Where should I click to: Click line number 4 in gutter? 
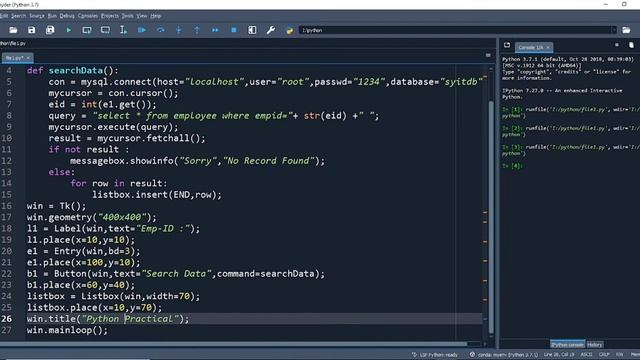pos(9,71)
